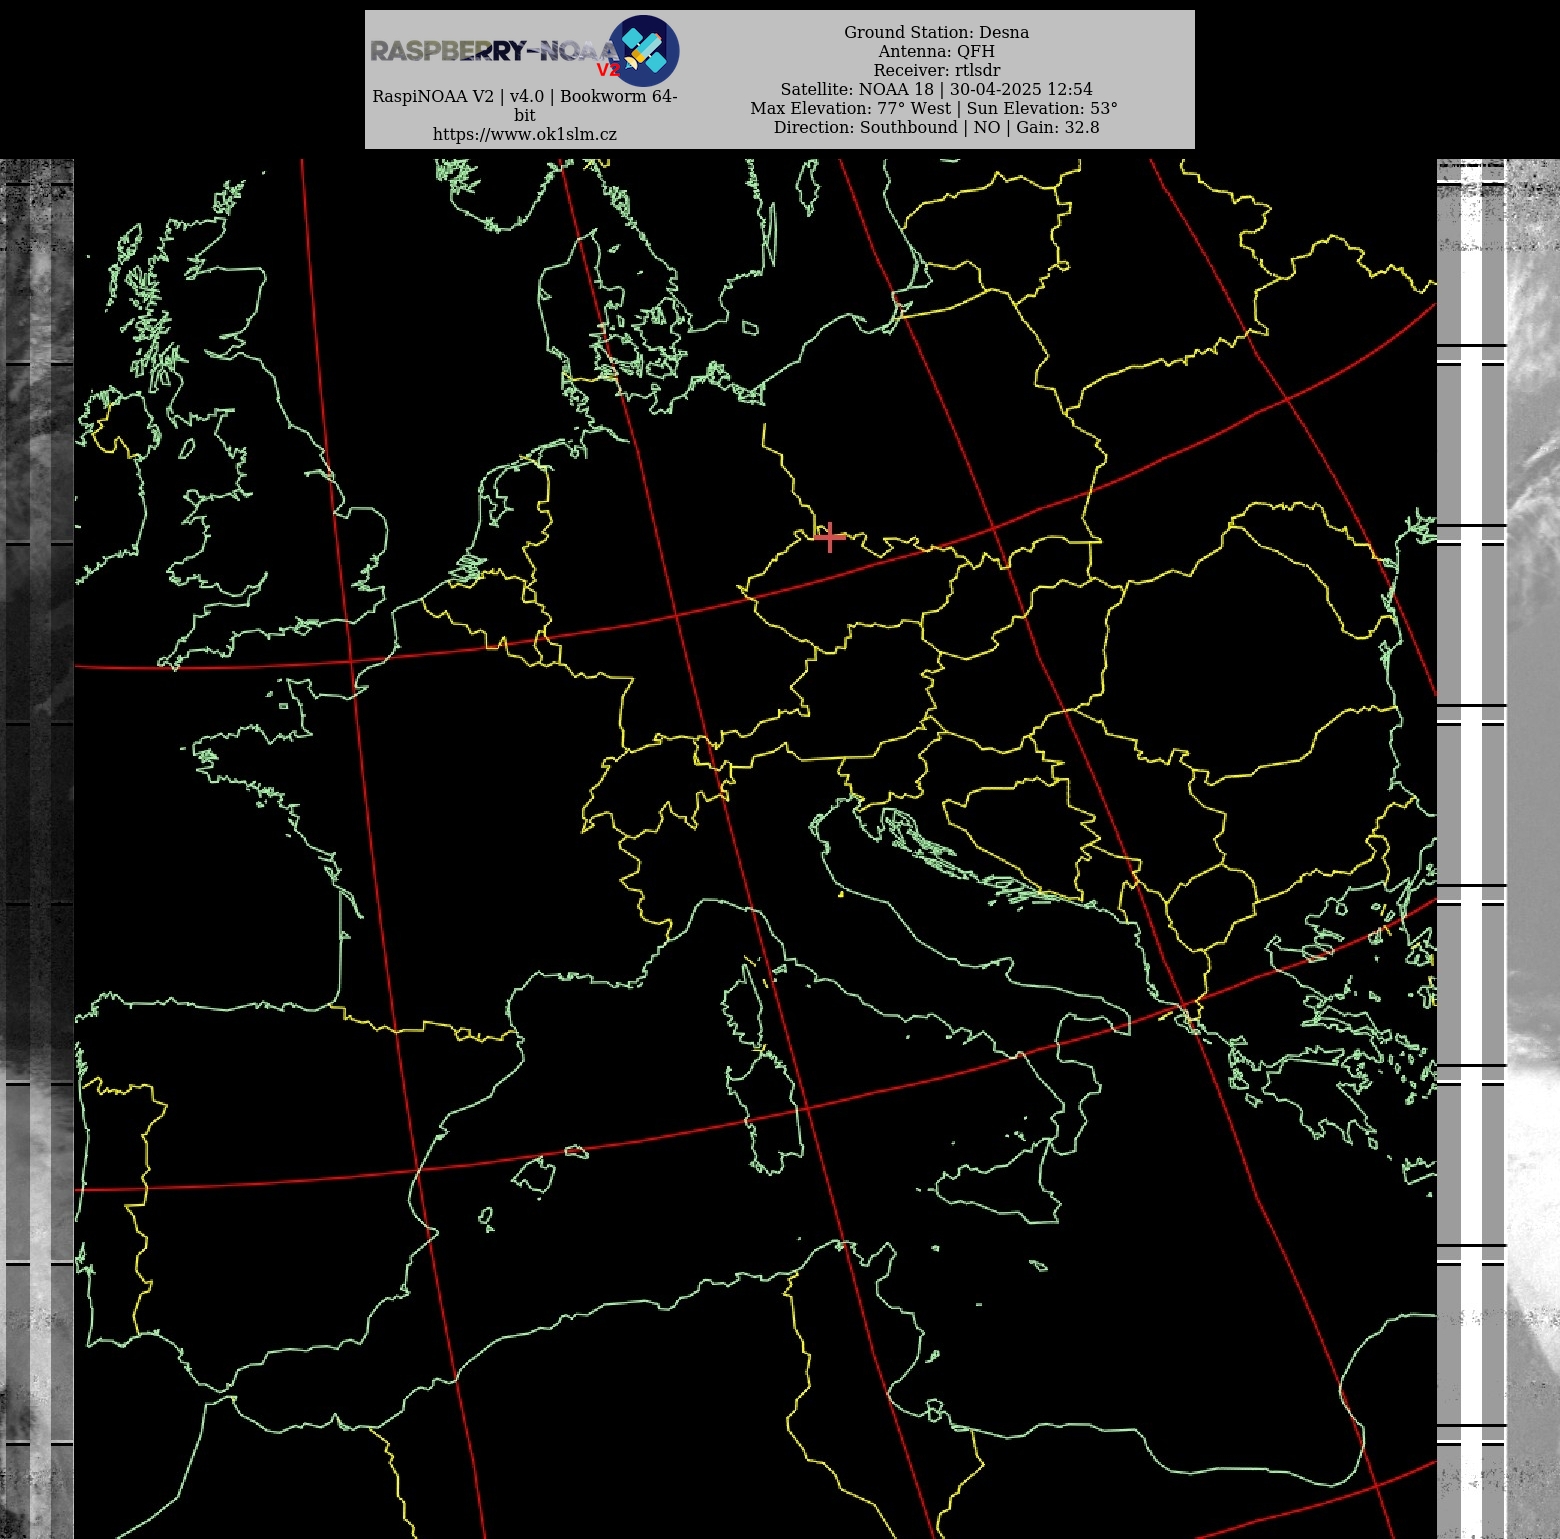Click the 'Satellite: NOAA 18' text
This screenshot has width=1560, height=1539.
pyautogui.click(x=857, y=89)
